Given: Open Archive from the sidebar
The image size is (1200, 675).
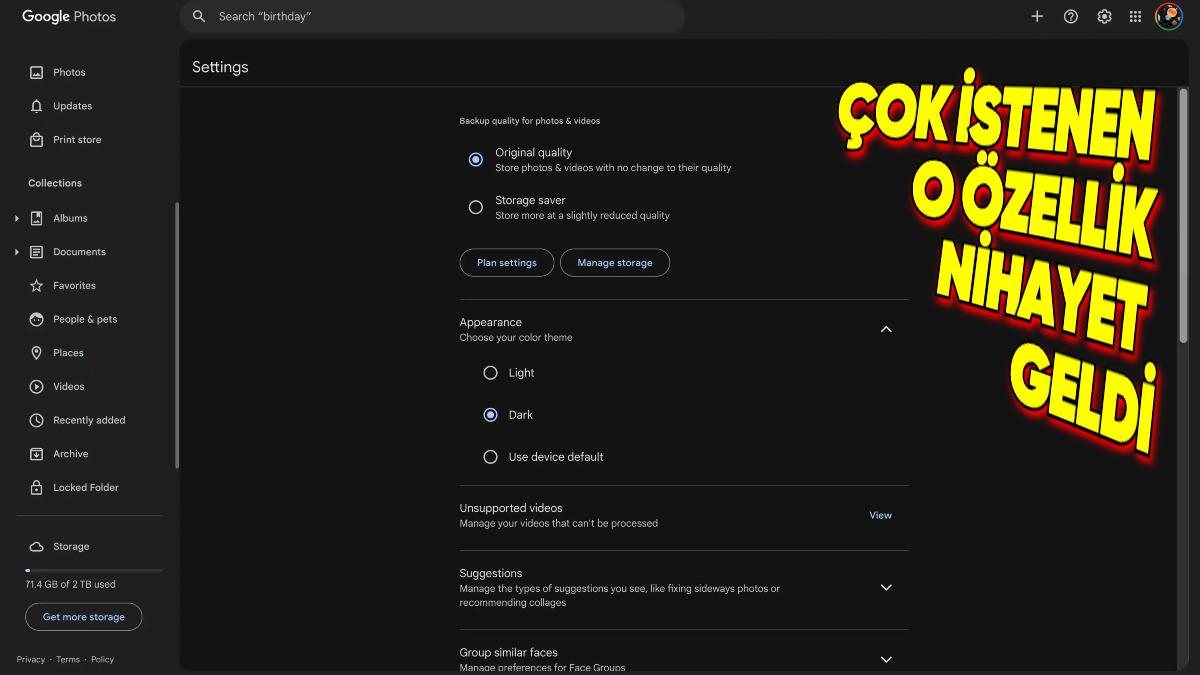Looking at the screenshot, I should pos(71,454).
